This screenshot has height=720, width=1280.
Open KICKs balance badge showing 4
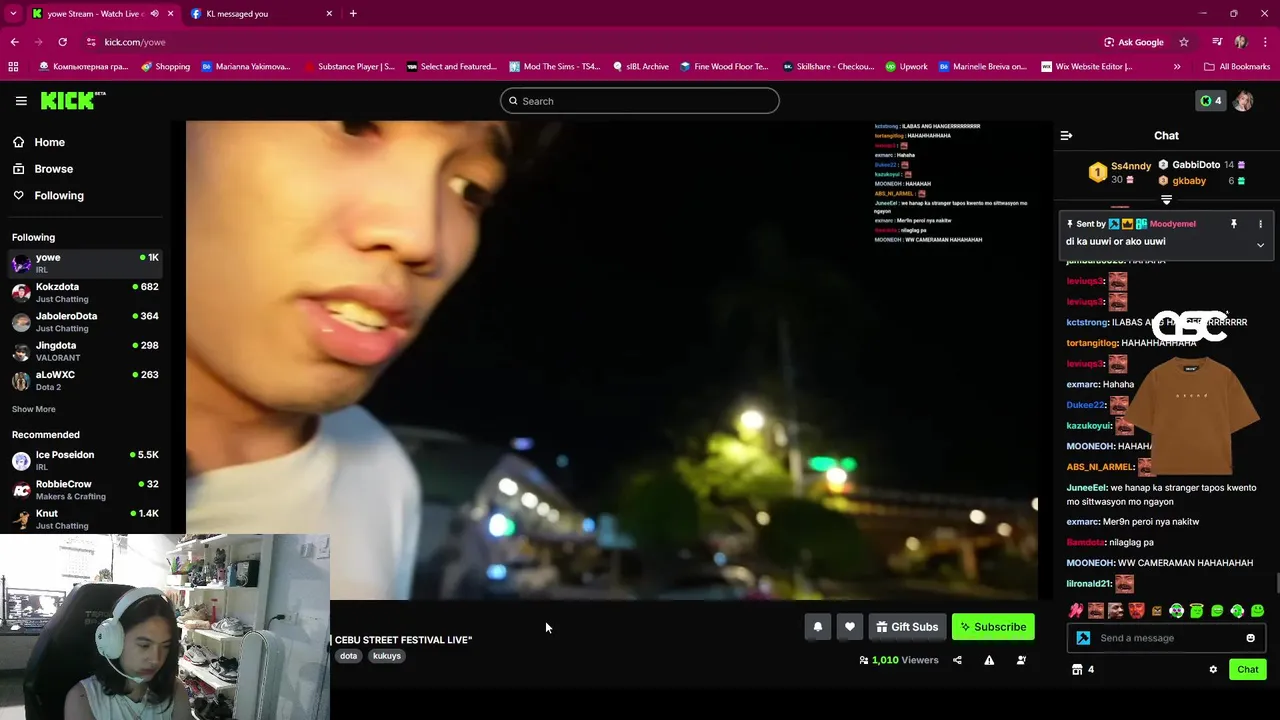1211,101
